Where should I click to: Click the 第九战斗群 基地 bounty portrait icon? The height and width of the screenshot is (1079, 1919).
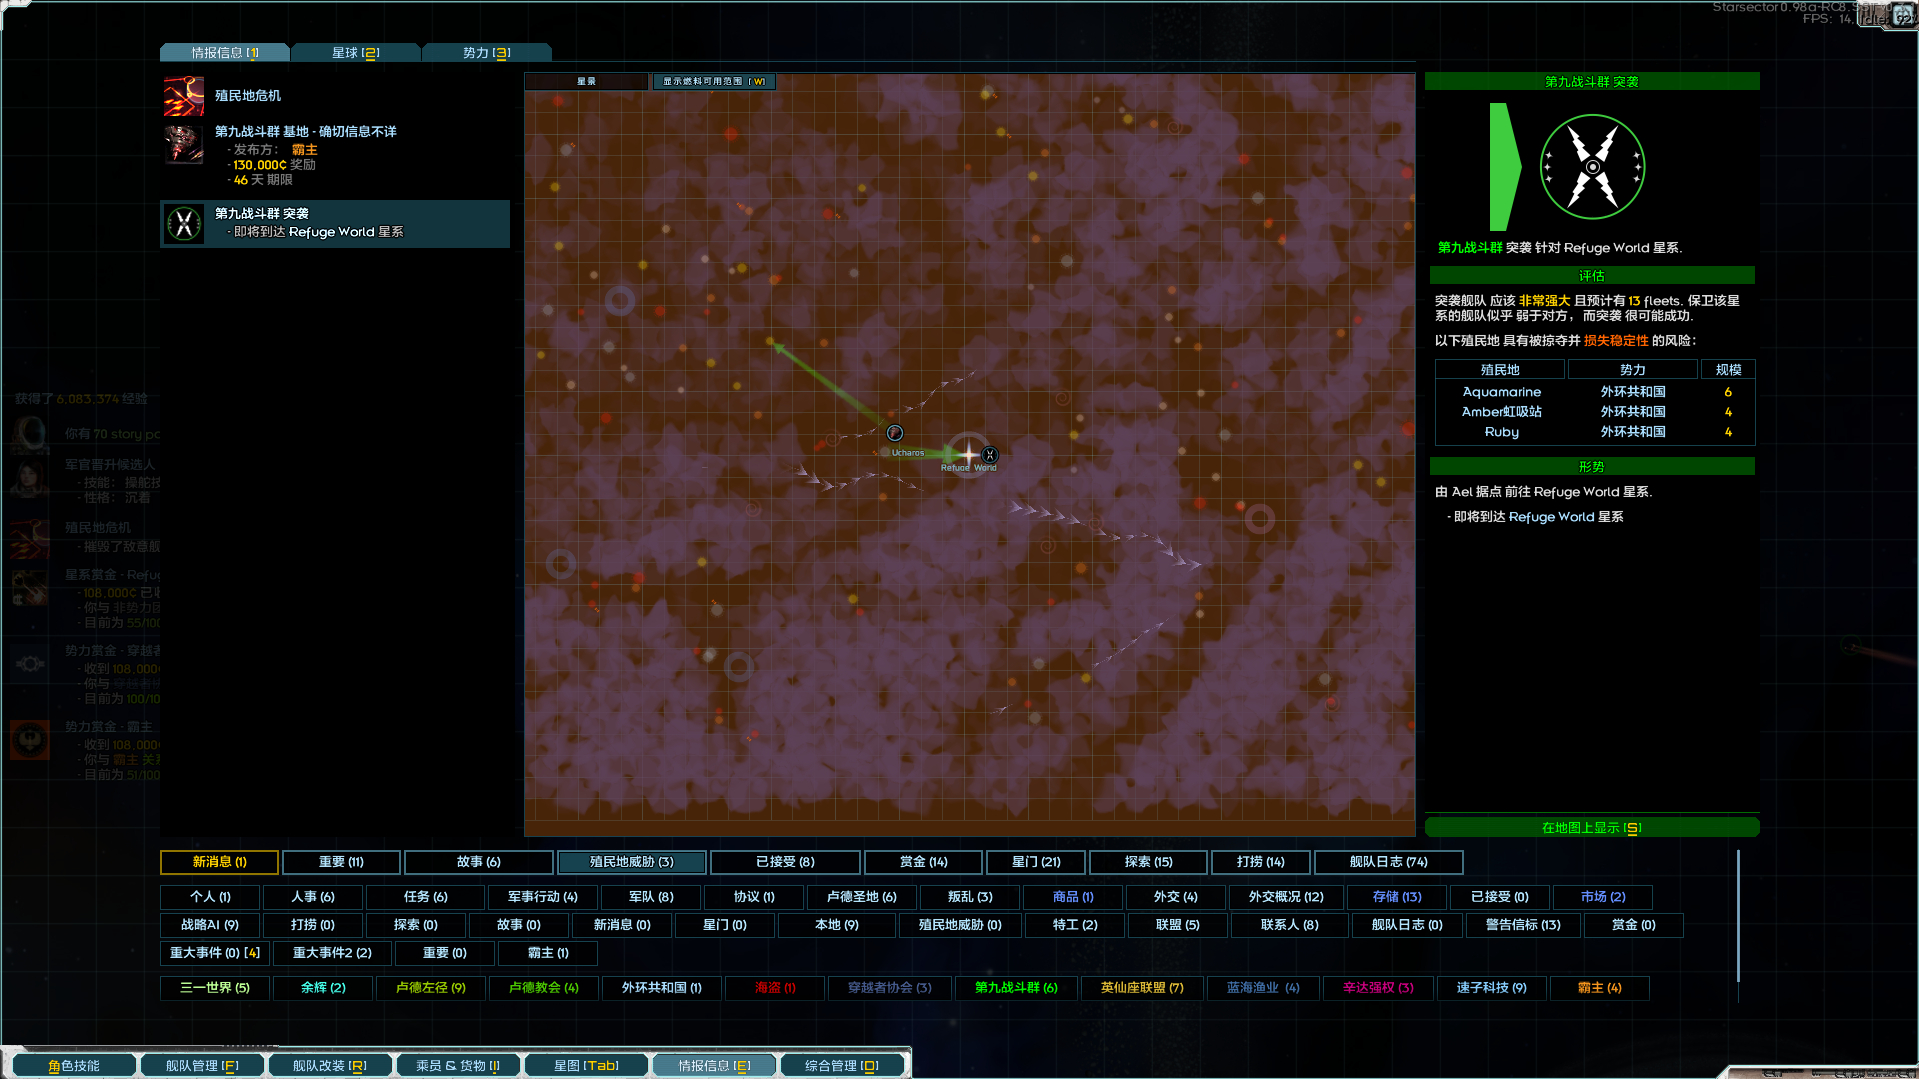184,144
